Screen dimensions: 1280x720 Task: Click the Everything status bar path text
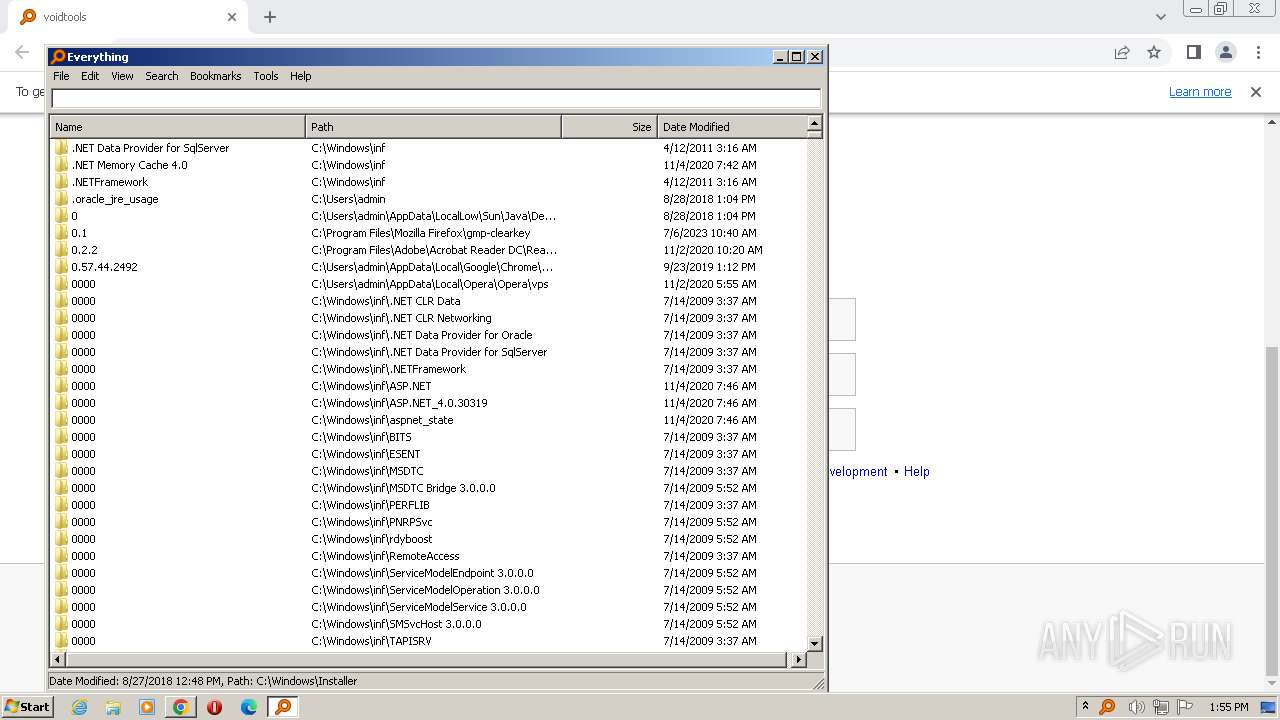203,681
